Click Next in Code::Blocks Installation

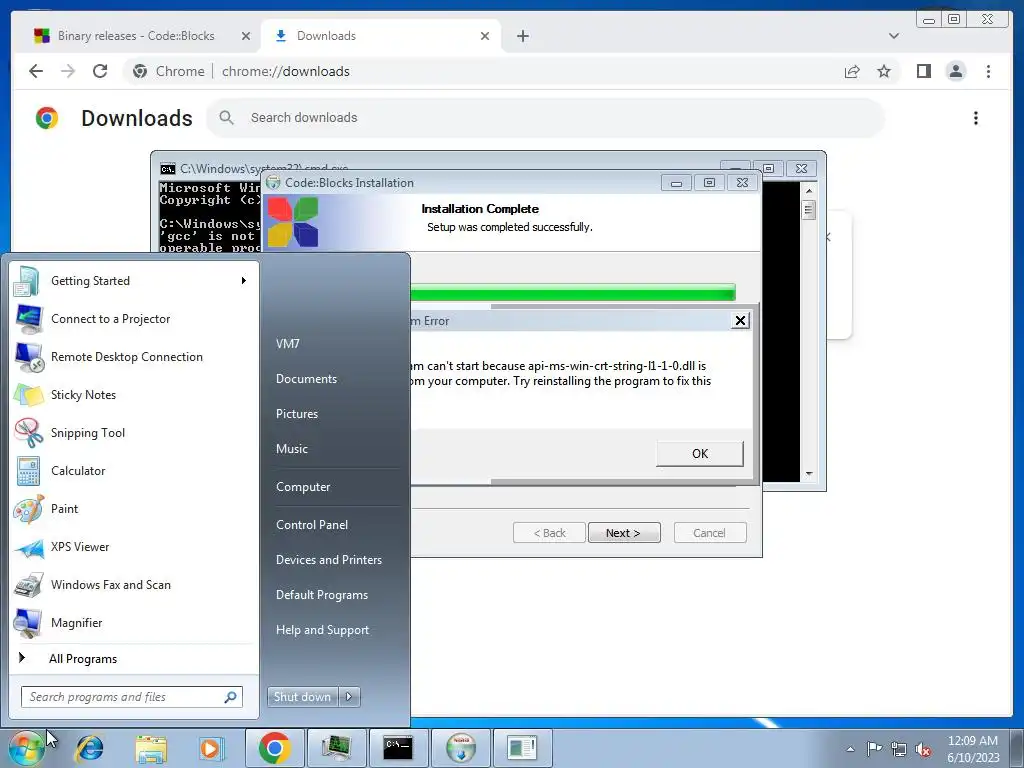pyautogui.click(x=624, y=533)
